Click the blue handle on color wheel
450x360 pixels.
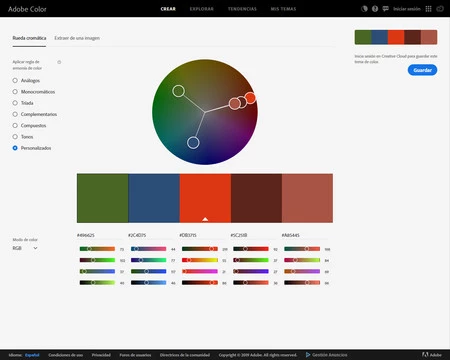[x=193, y=143]
